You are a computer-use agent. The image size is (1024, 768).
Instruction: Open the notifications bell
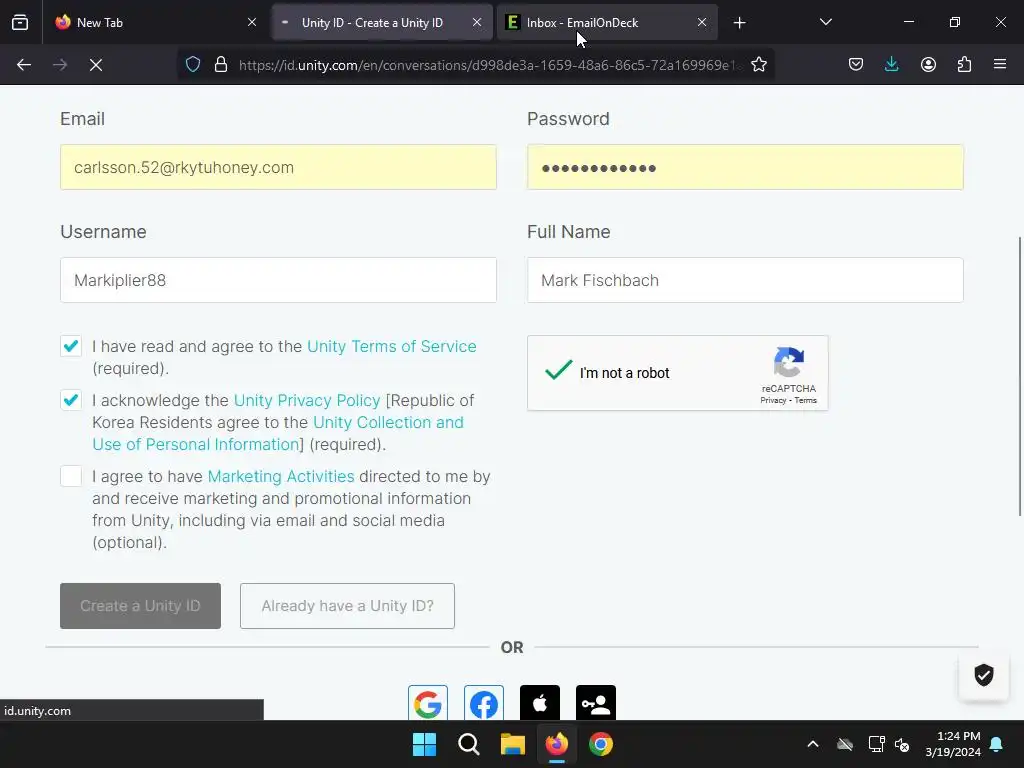click(997, 744)
